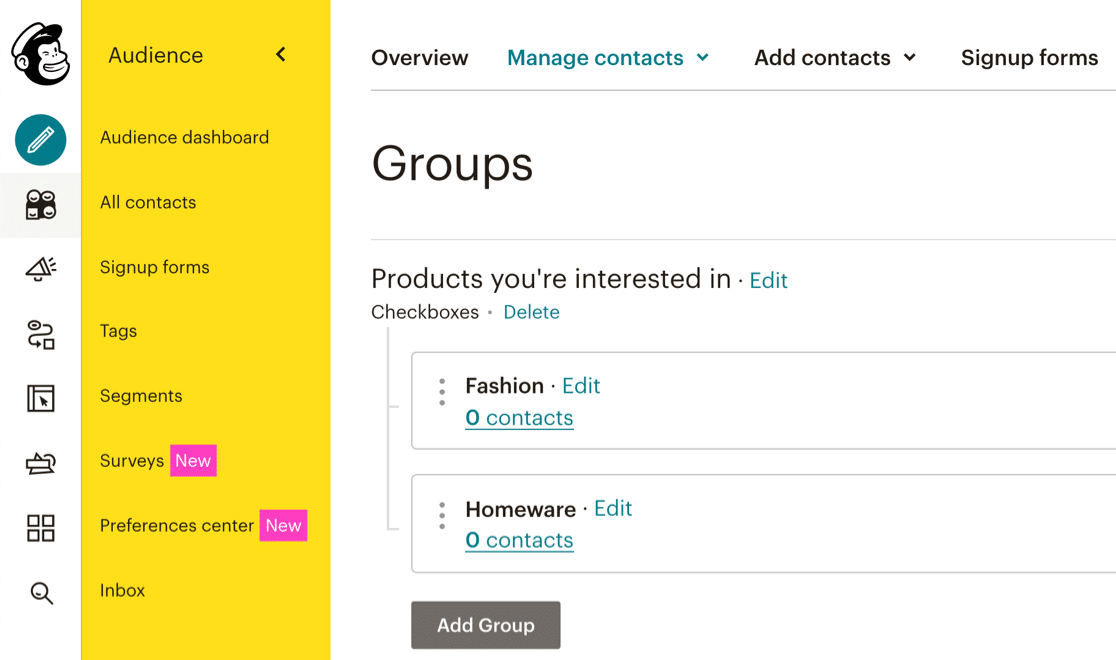The width and height of the screenshot is (1116, 660).
Task: Open the Content studio icon
Action: pyautogui.click(x=41, y=463)
